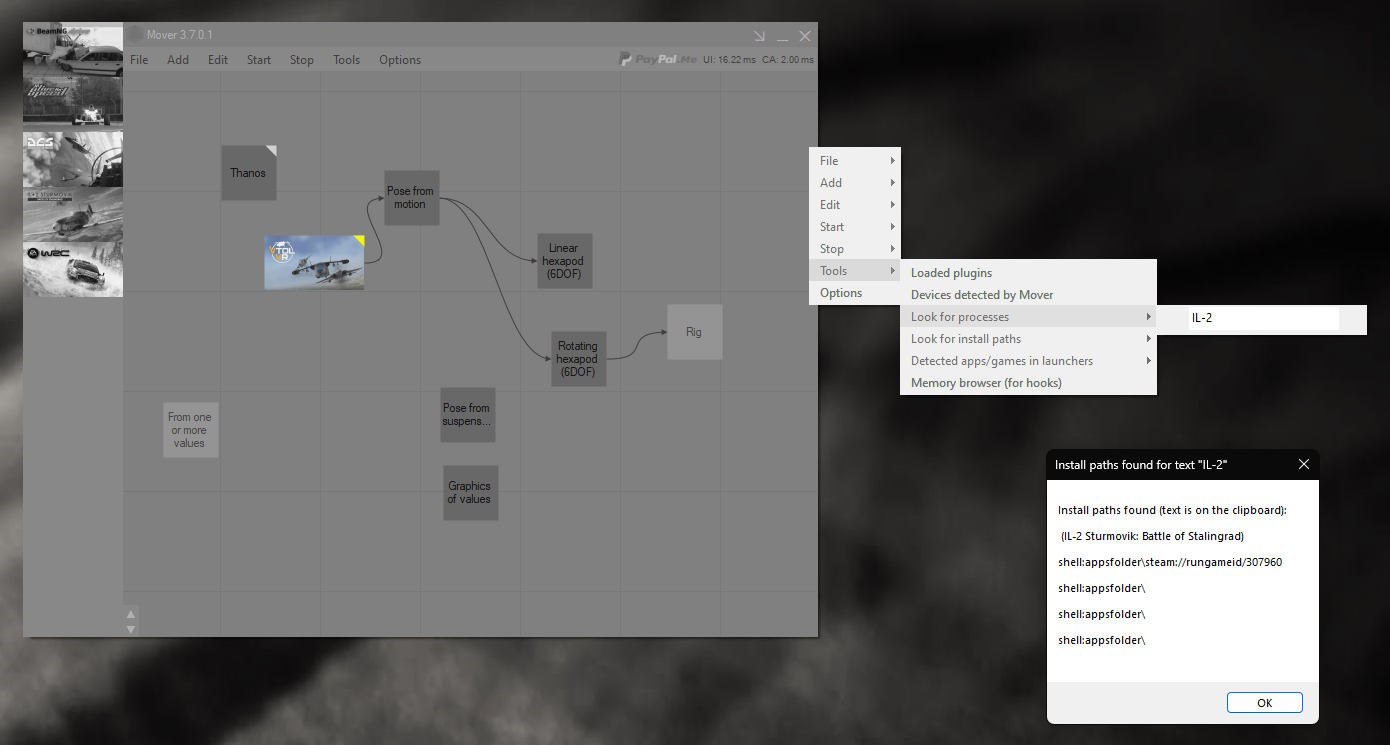Select the Pose from motion node

click(x=411, y=198)
